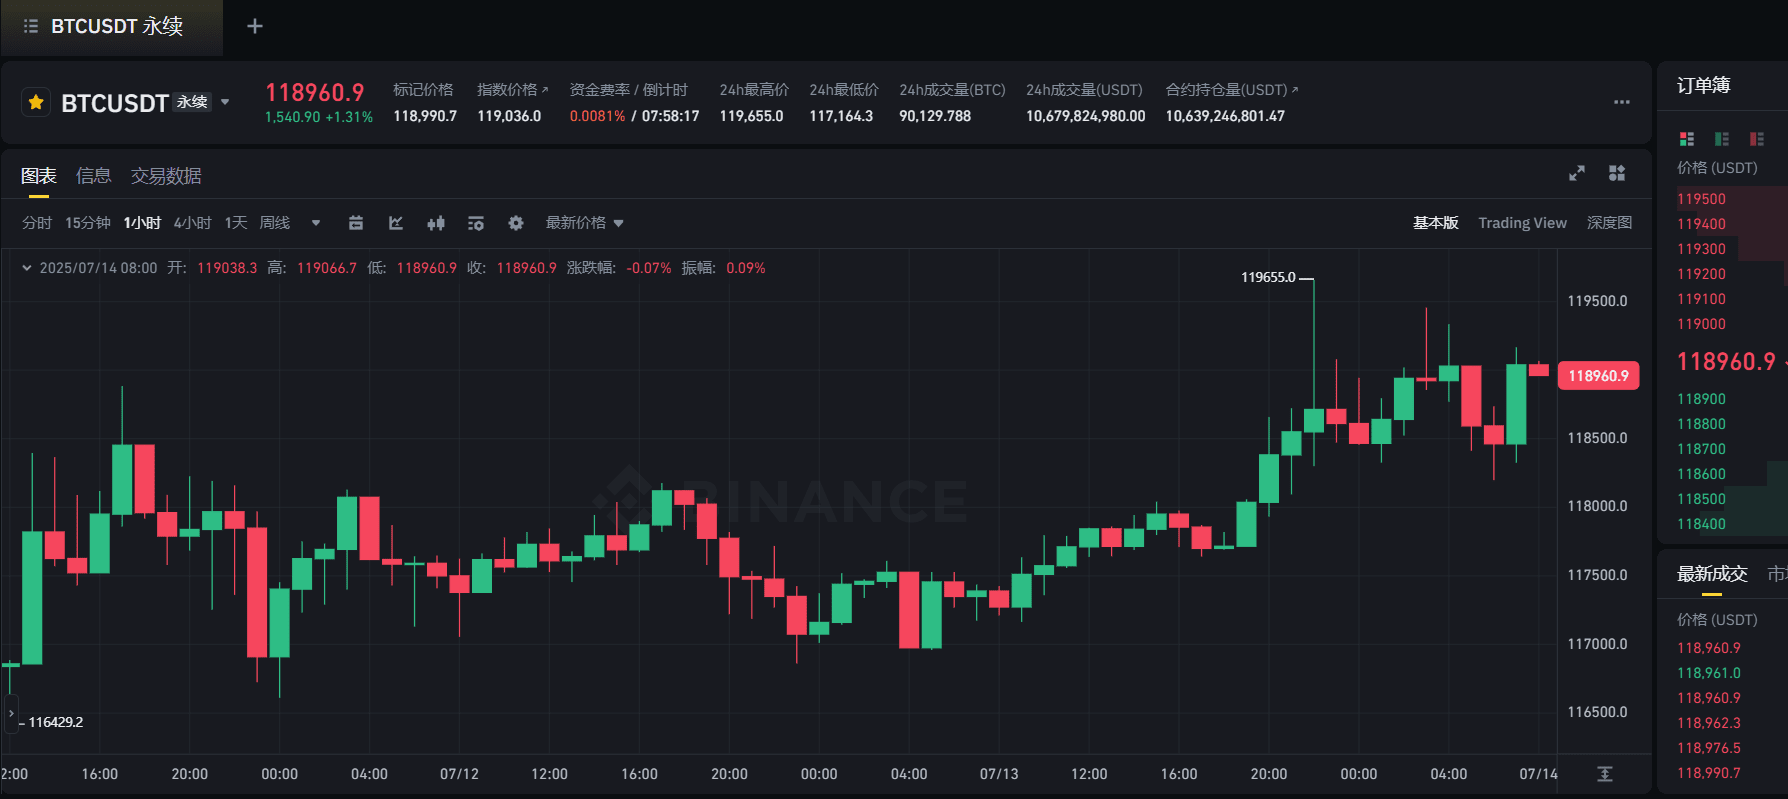Open the technical indicators chart icon

click(396, 223)
